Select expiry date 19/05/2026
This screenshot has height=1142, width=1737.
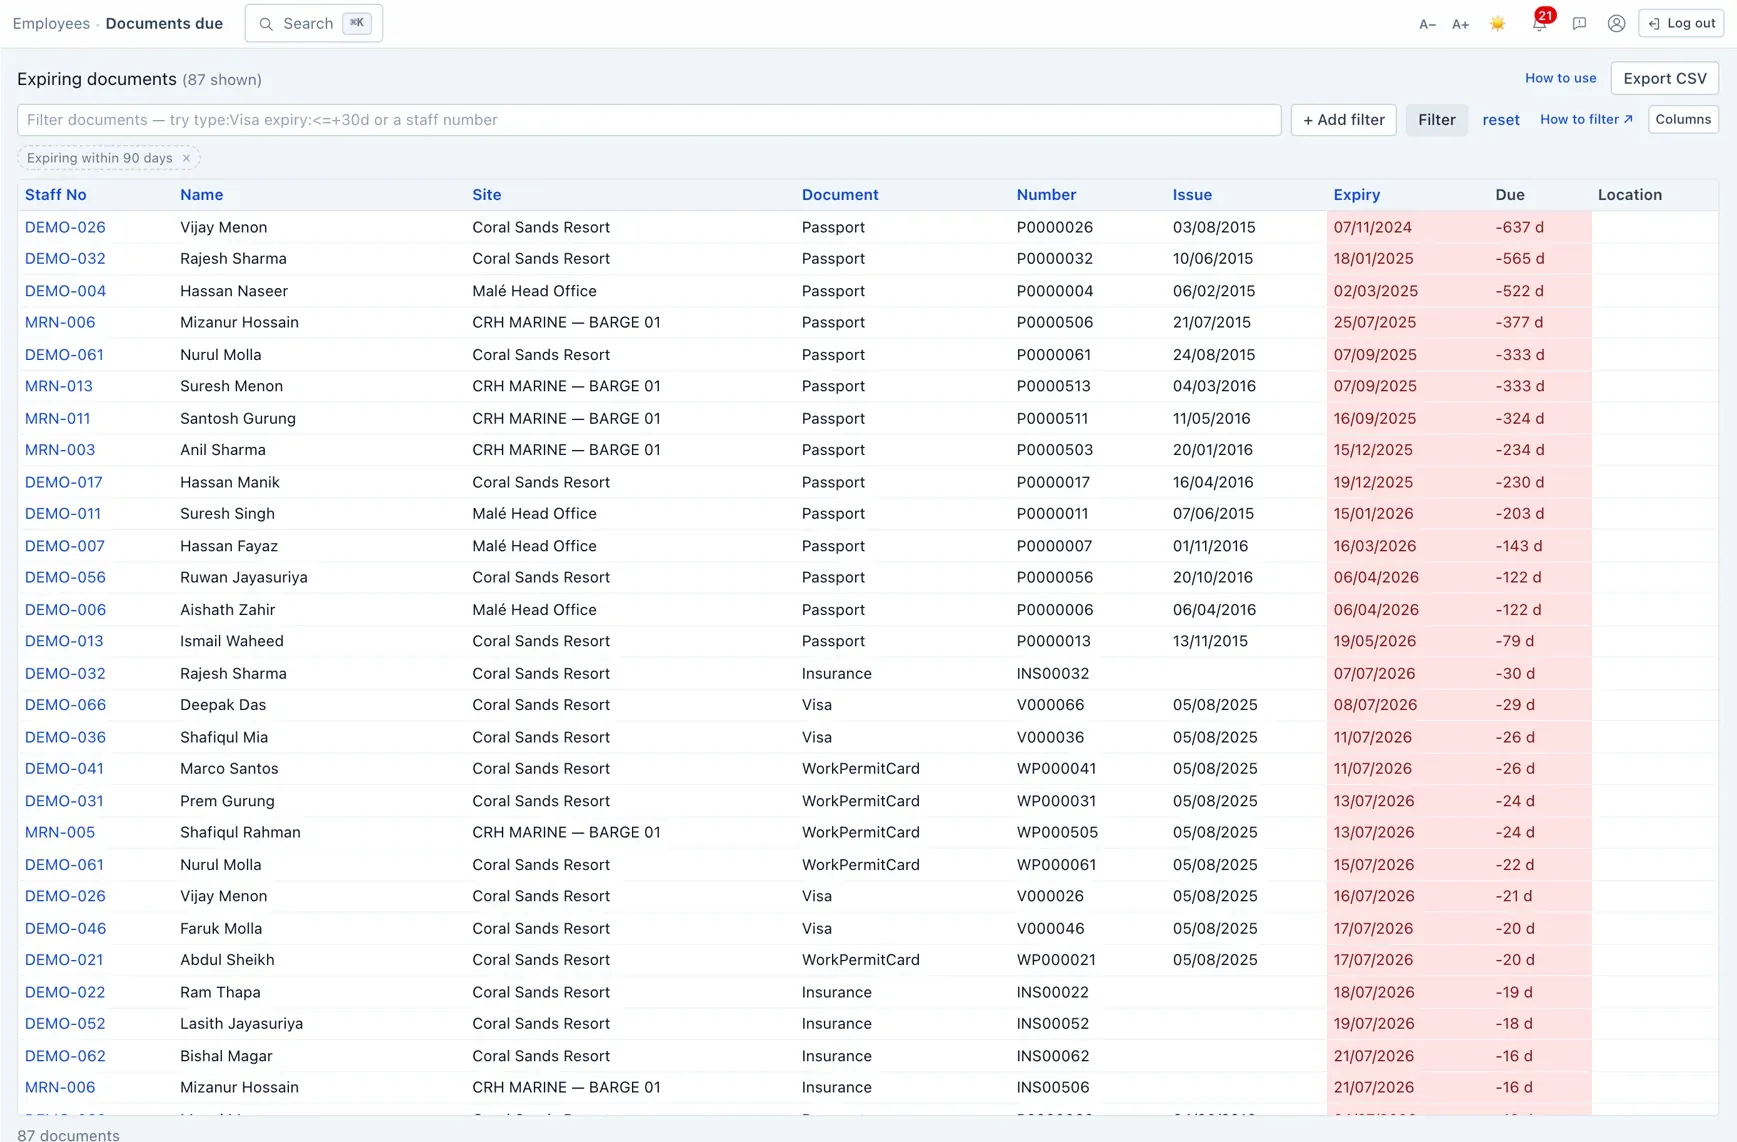point(1374,641)
